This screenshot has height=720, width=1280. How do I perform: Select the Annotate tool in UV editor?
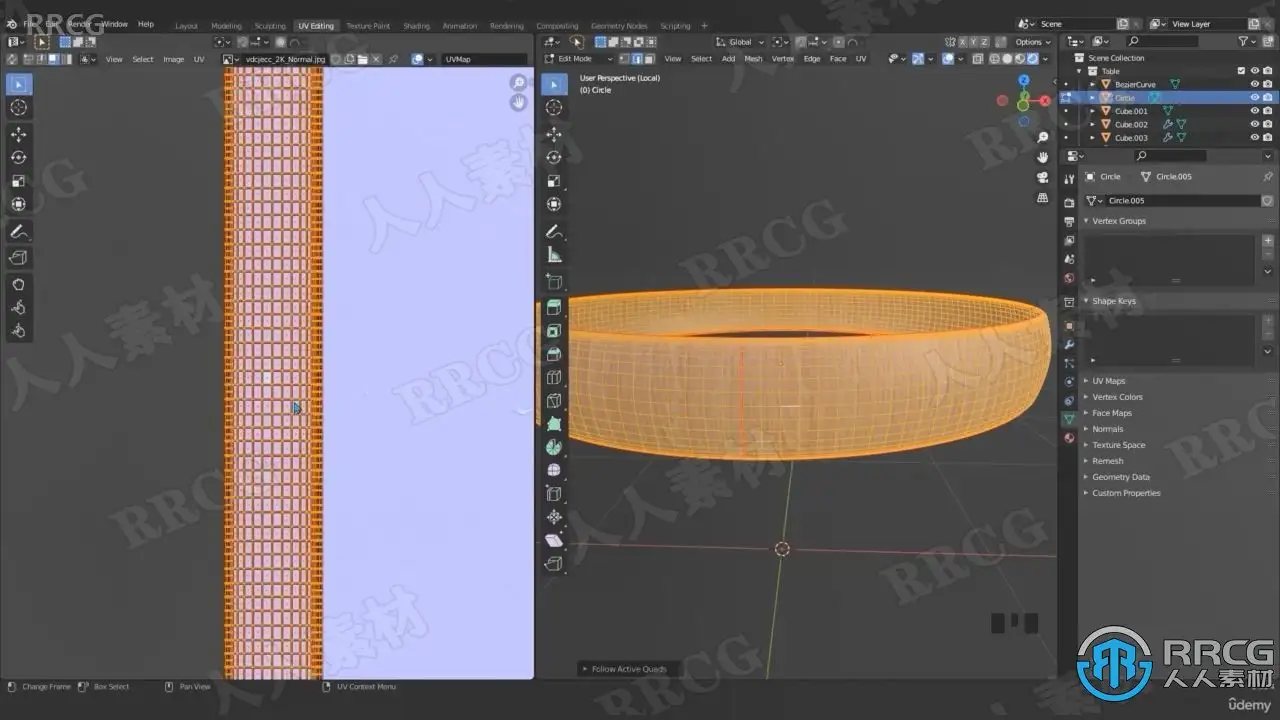tap(18, 231)
